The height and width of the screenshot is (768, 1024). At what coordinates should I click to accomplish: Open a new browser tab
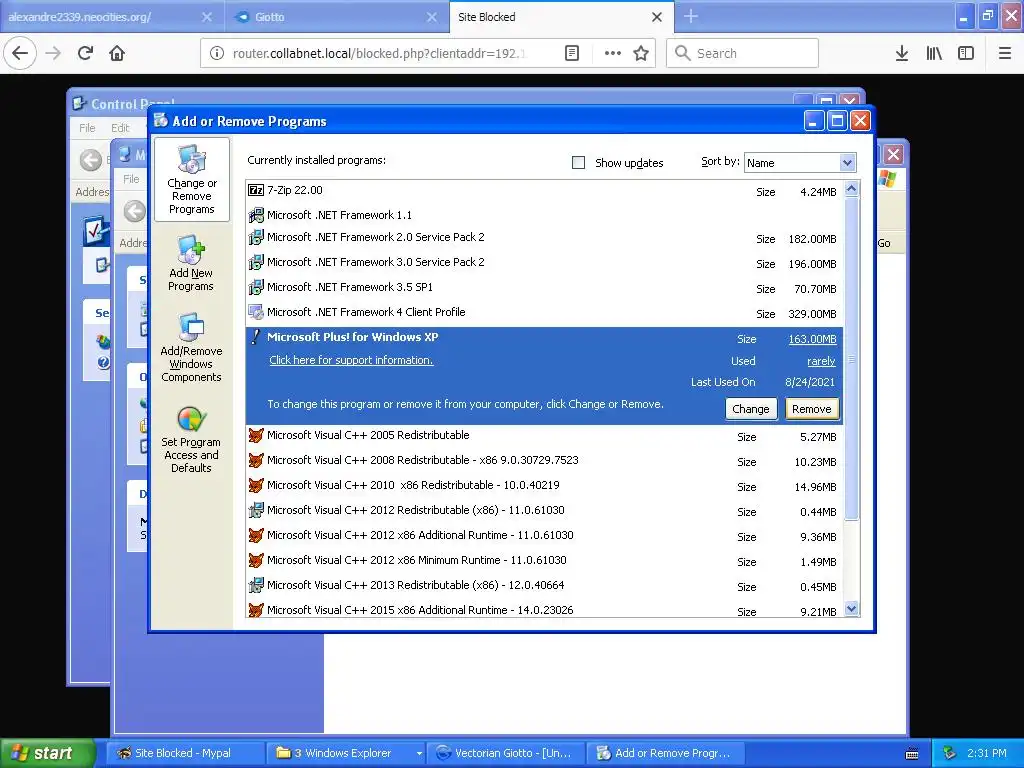691,17
